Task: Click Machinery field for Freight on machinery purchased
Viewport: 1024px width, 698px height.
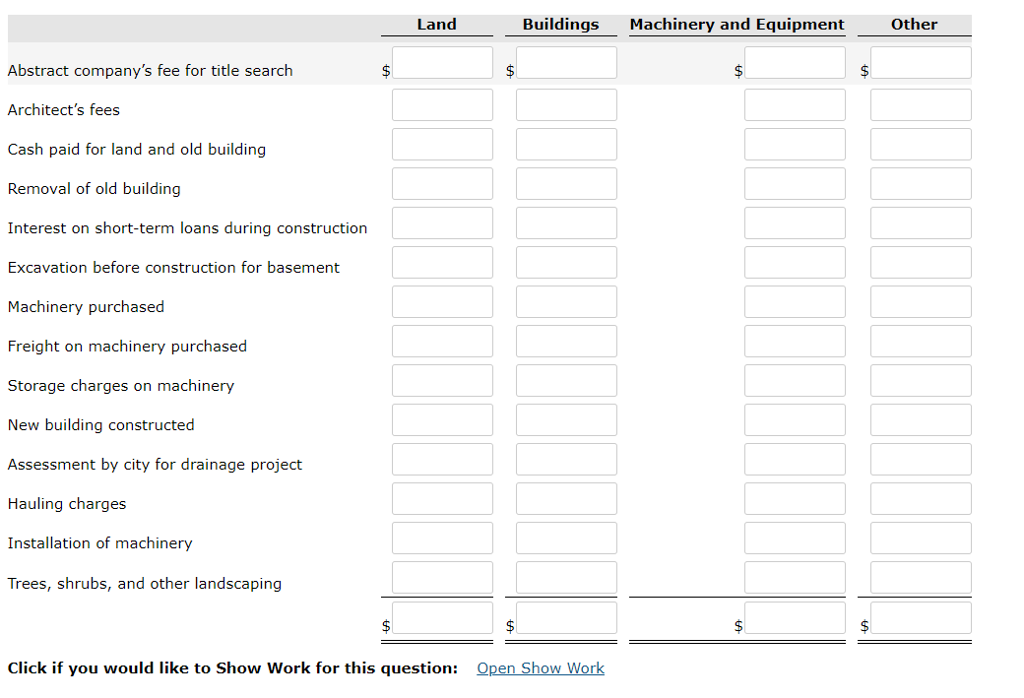Action: 794,340
